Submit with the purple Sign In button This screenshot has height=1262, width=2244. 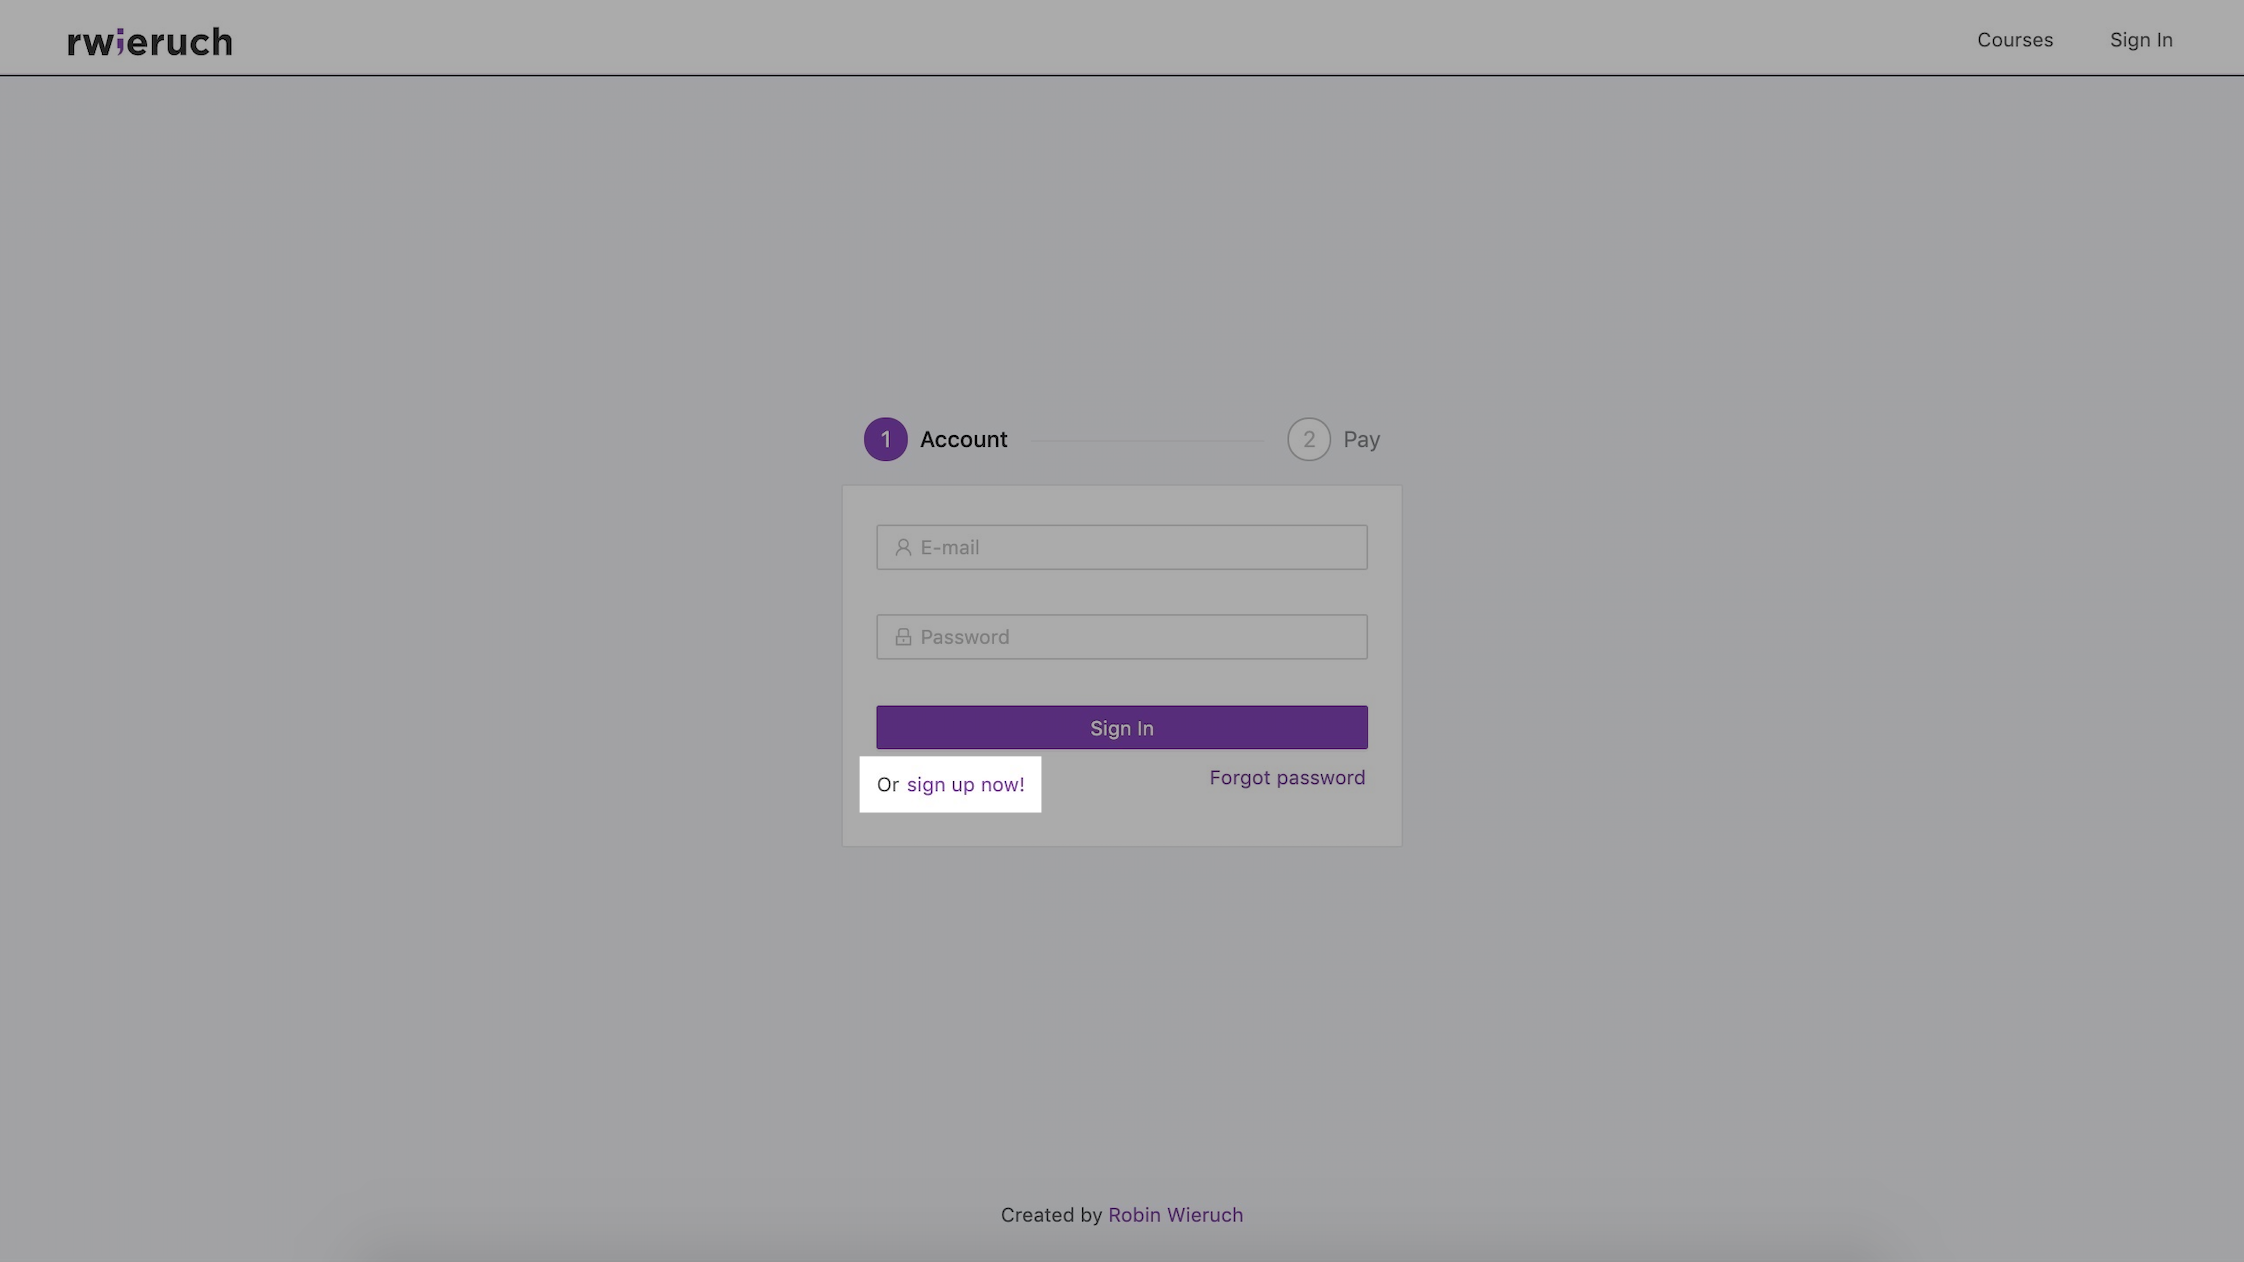pos(1121,728)
